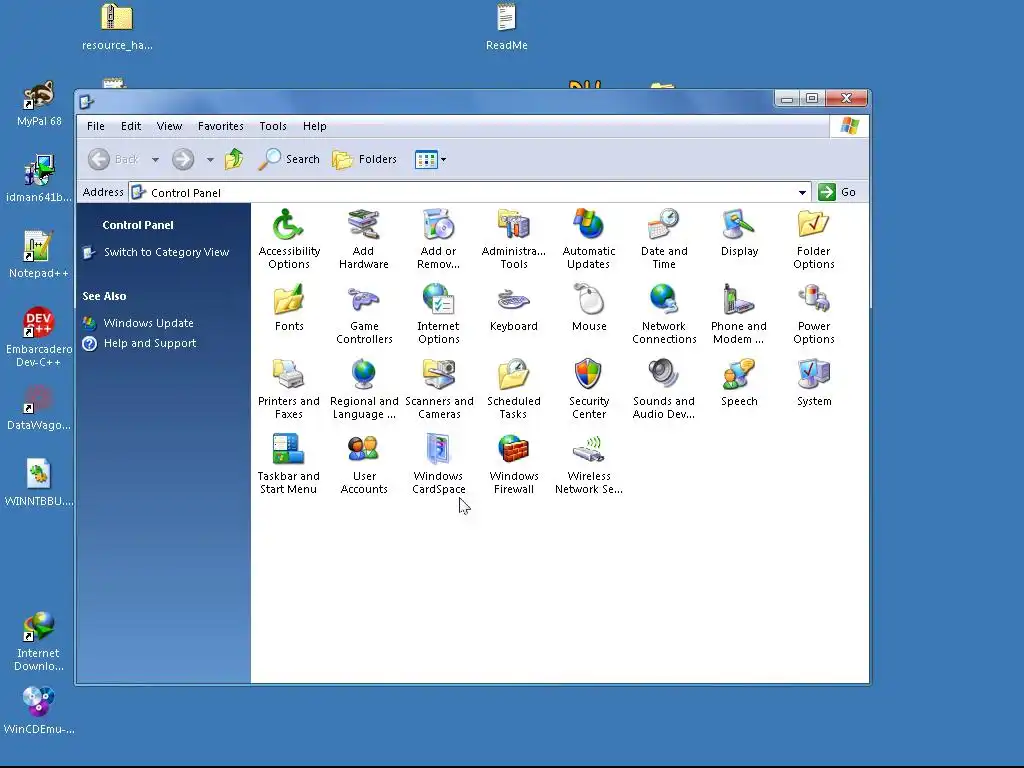Select Taskbar and Start Menu icon

click(288, 464)
